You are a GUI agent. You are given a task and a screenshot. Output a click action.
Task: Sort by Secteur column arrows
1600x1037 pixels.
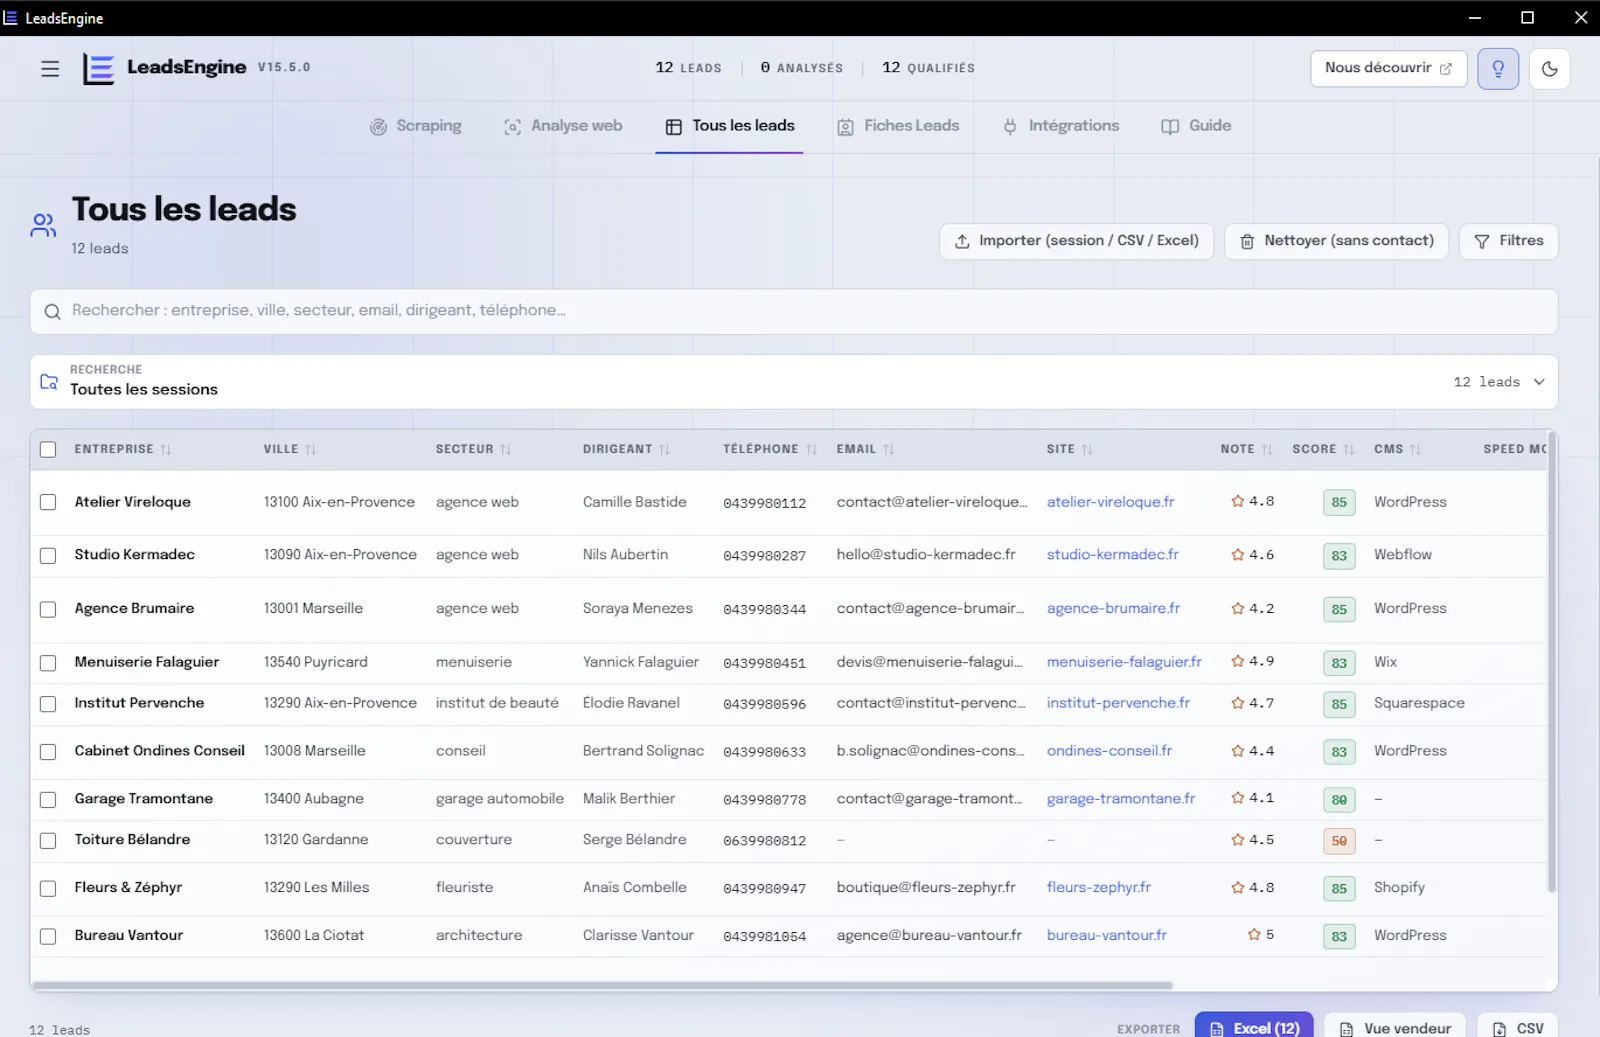pos(506,450)
